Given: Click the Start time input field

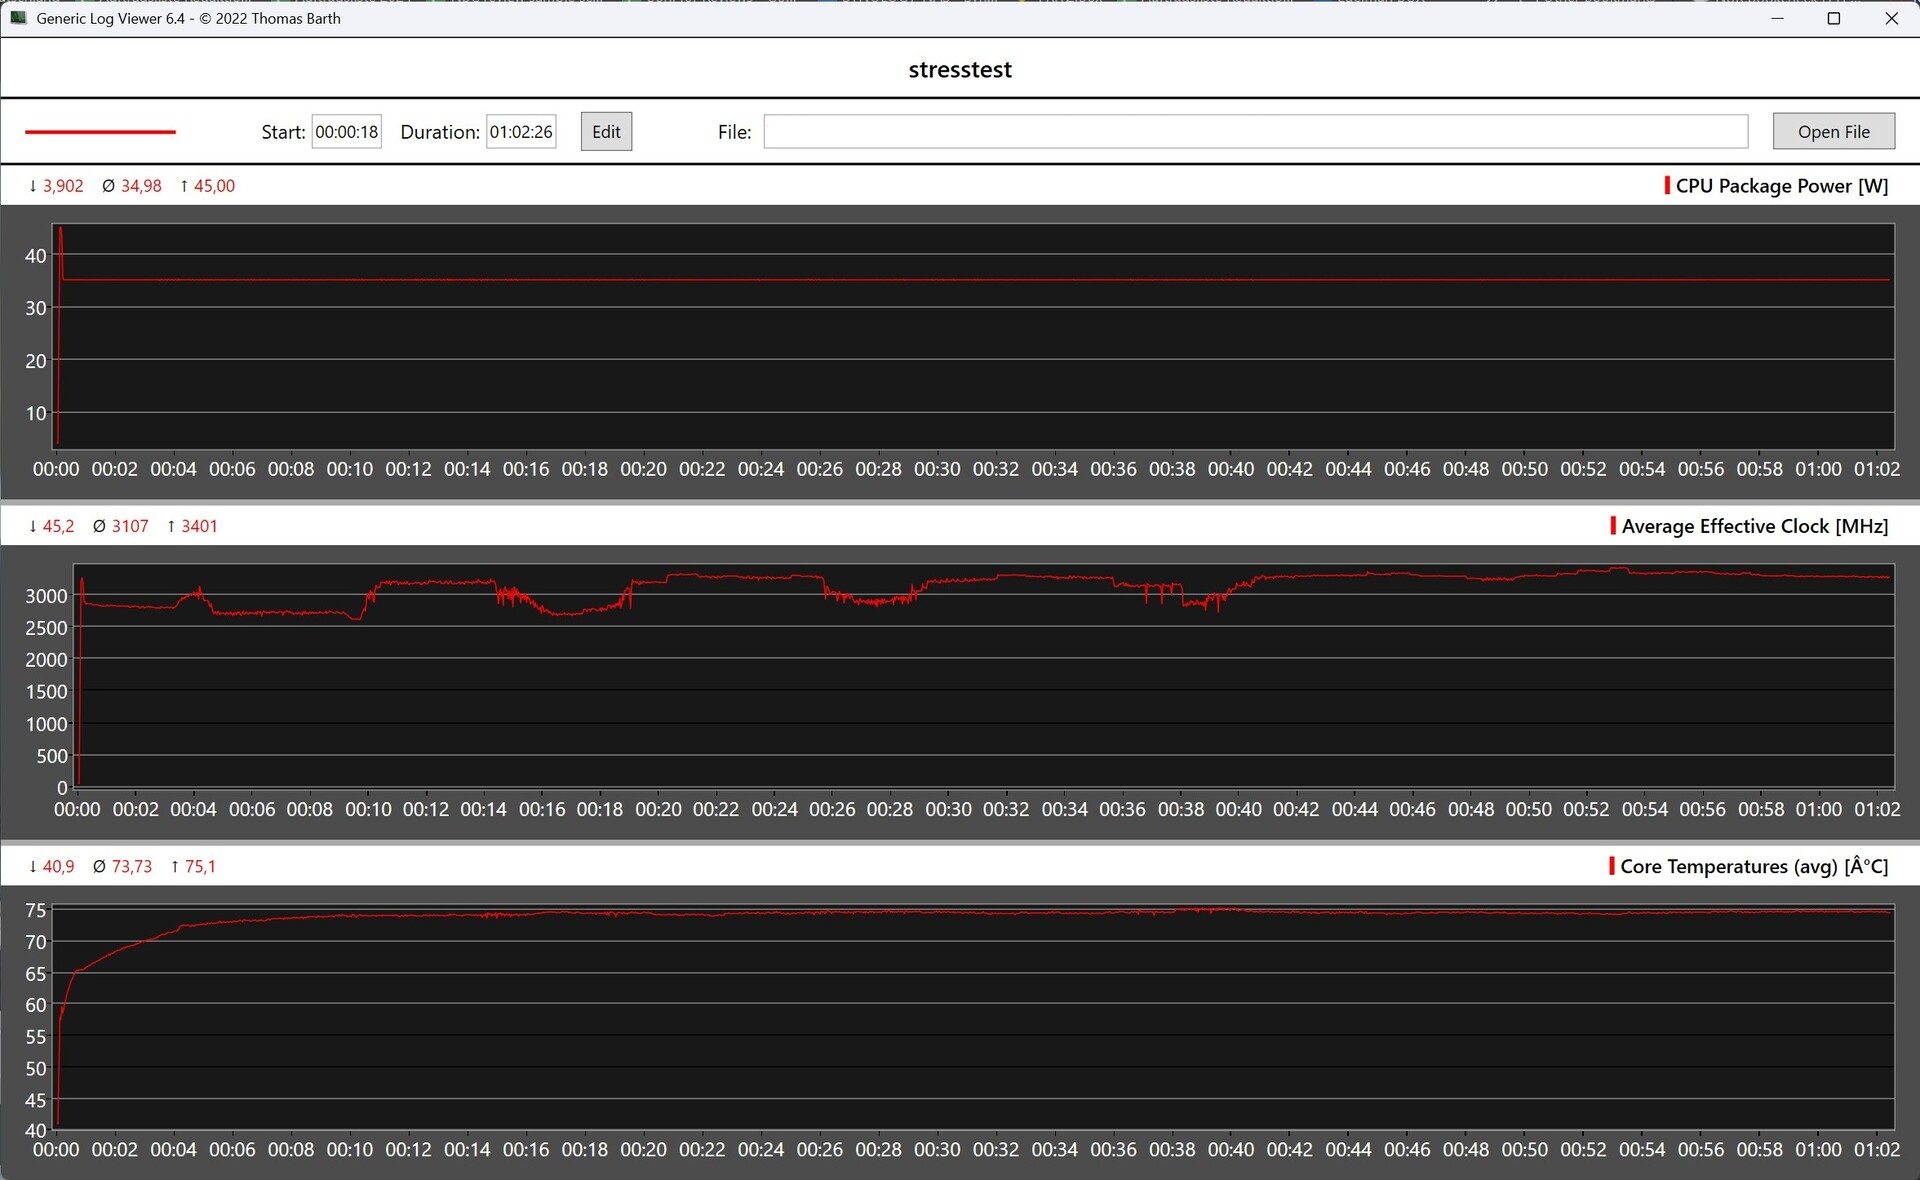Looking at the screenshot, I should tap(346, 131).
